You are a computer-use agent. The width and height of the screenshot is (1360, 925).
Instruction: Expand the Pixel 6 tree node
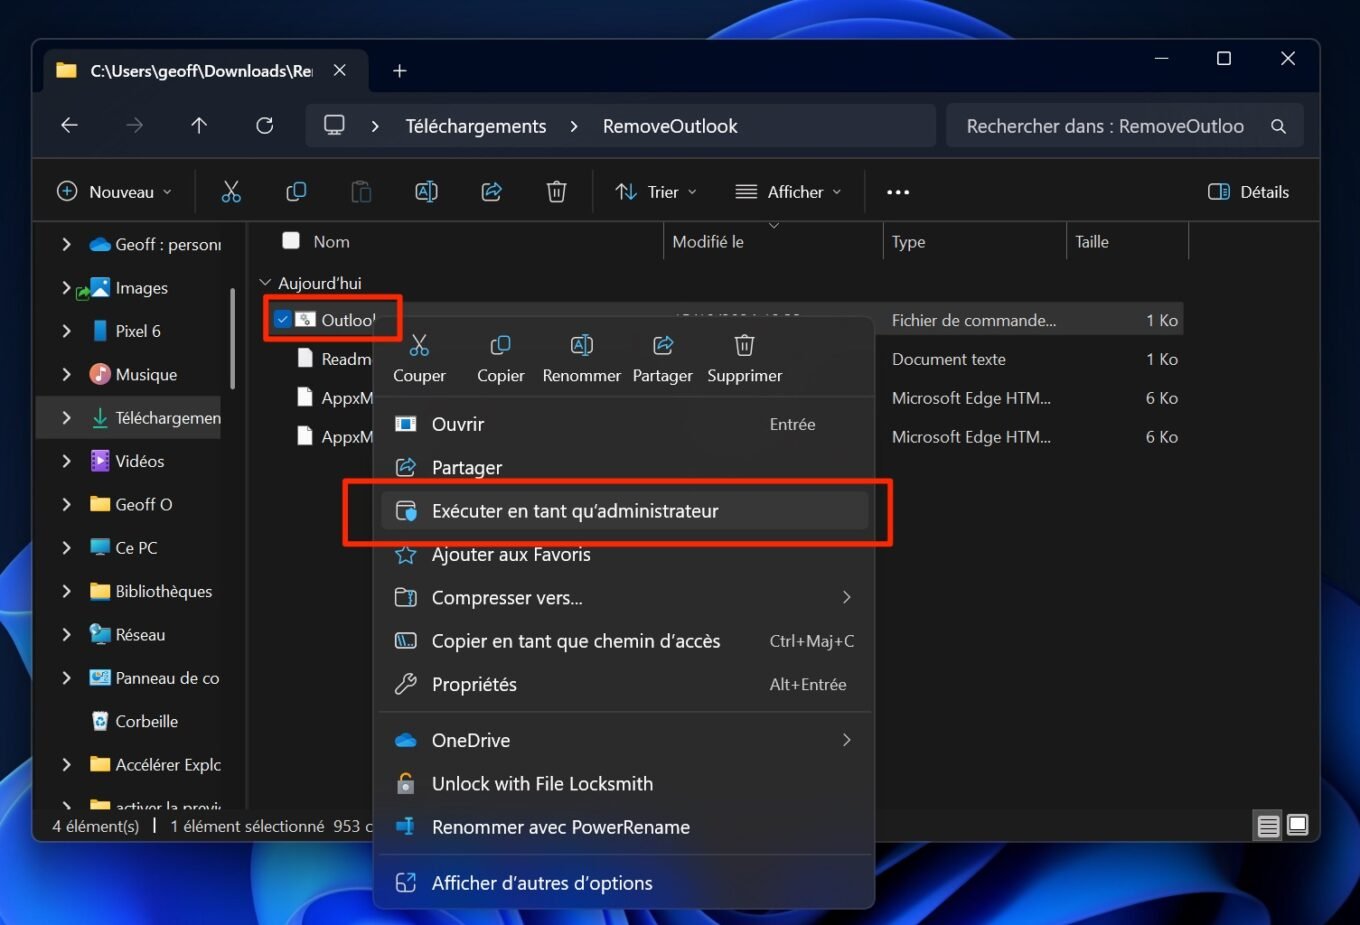coord(66,331)
